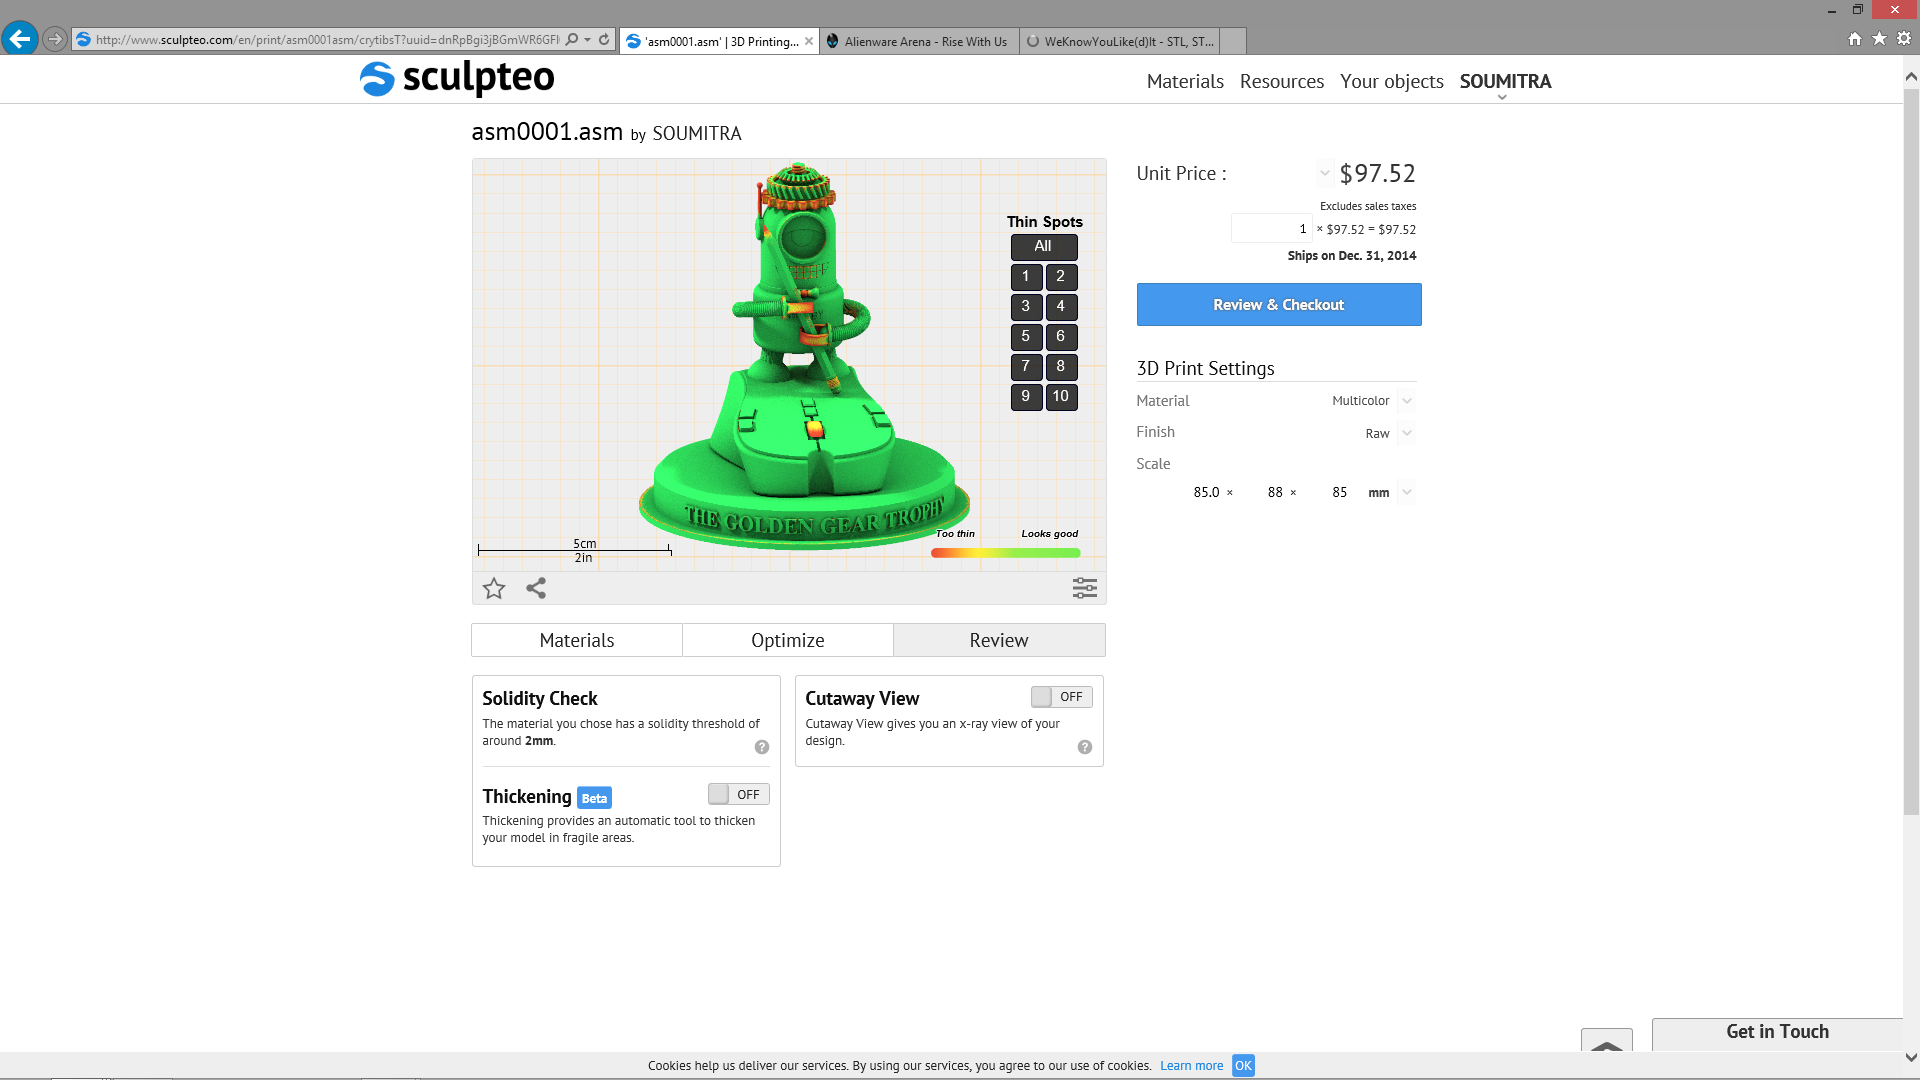Open Cutaway View help question mark
1920x1080 pixels.
tap(1085, 747)
